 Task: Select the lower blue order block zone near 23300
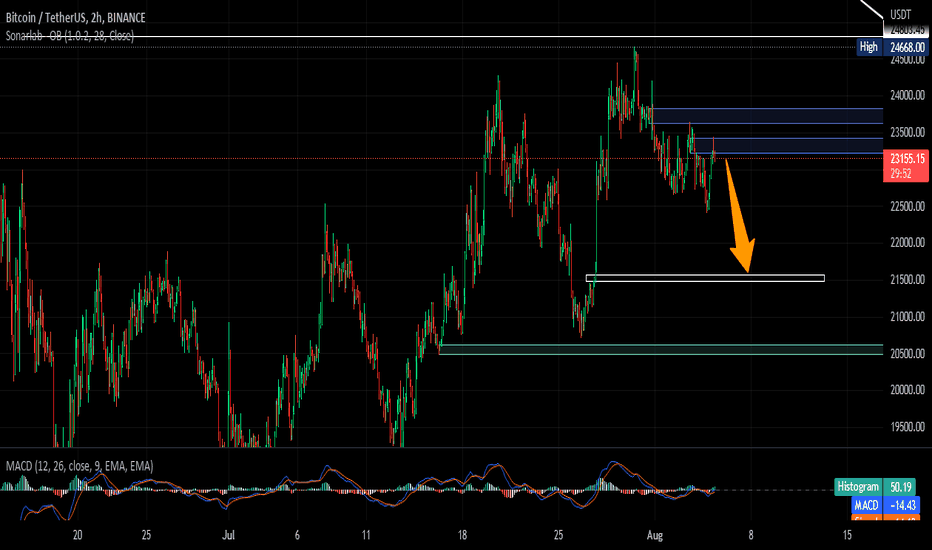coord(788,146)
